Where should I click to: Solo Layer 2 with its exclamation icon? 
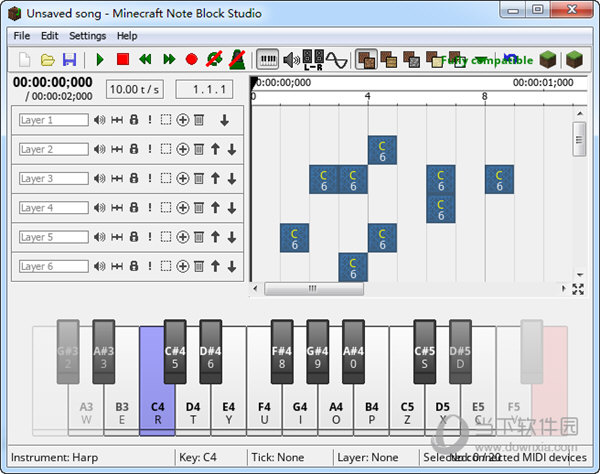pyautogui.click(x=150, y=149)
